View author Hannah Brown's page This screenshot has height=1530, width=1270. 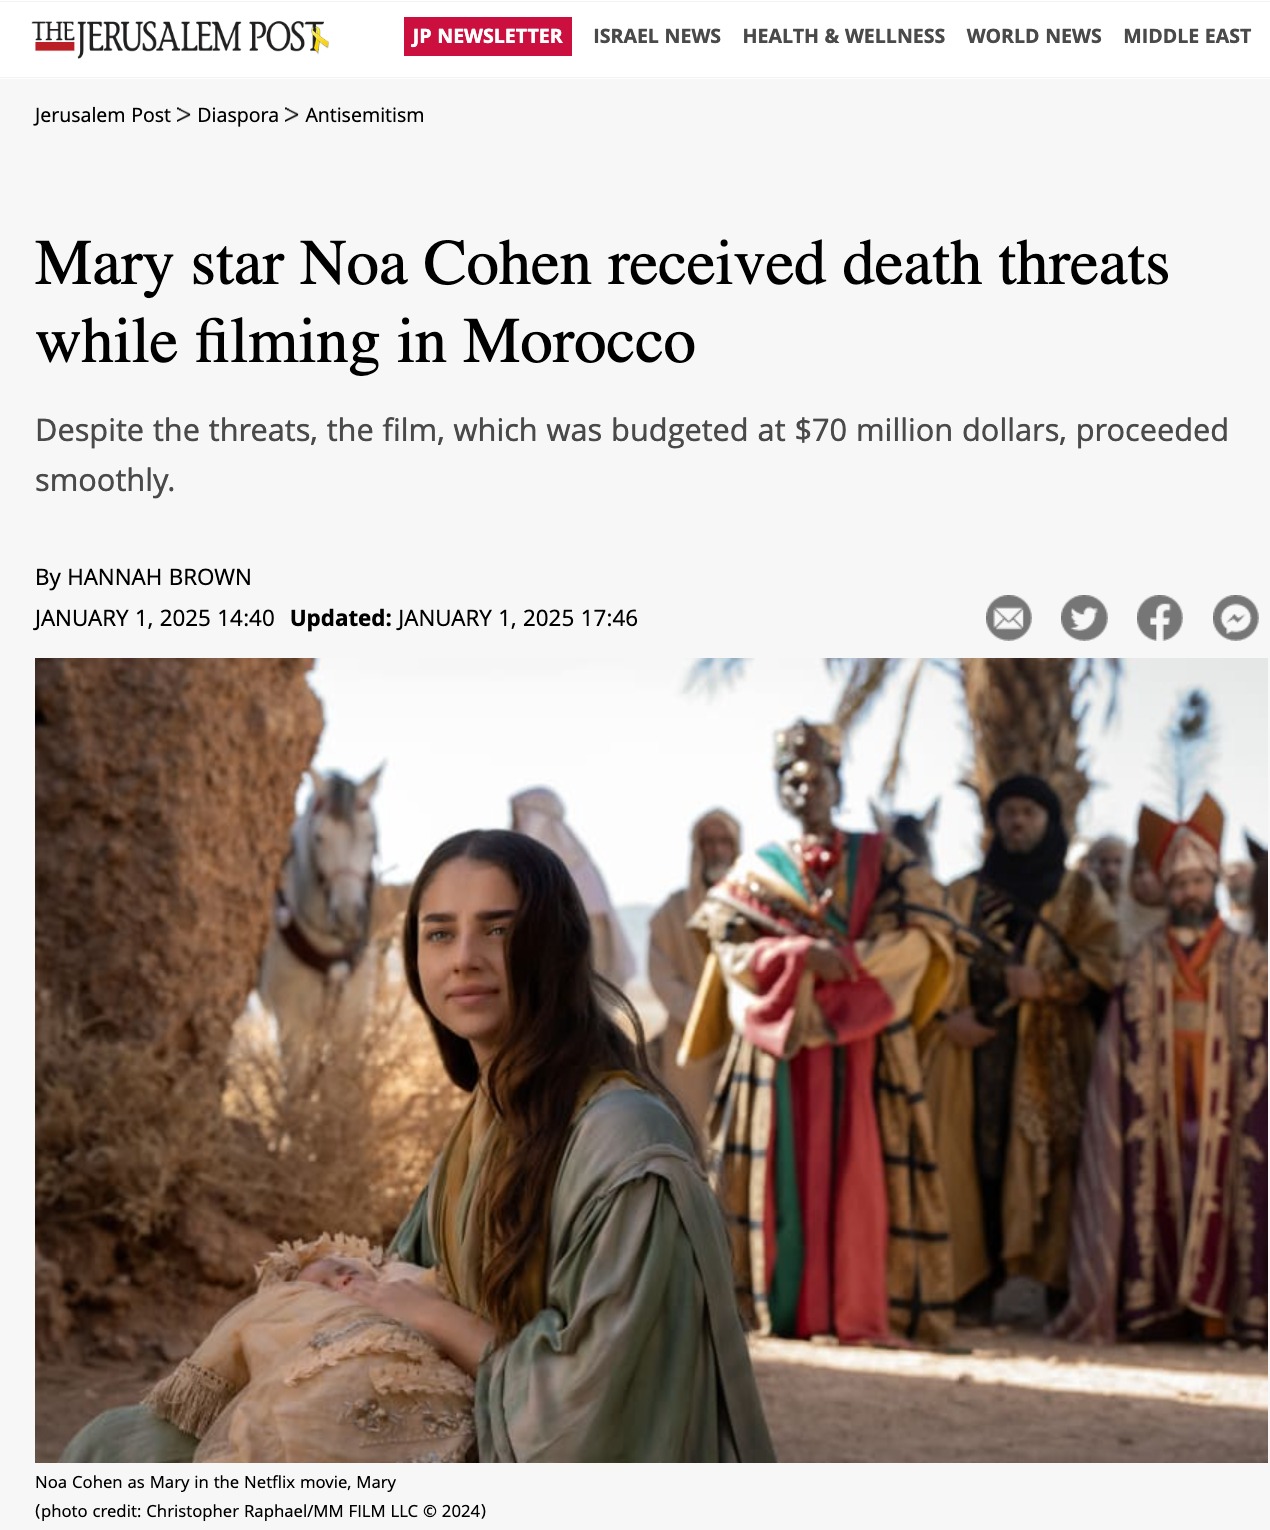click(x=159, y=577)
